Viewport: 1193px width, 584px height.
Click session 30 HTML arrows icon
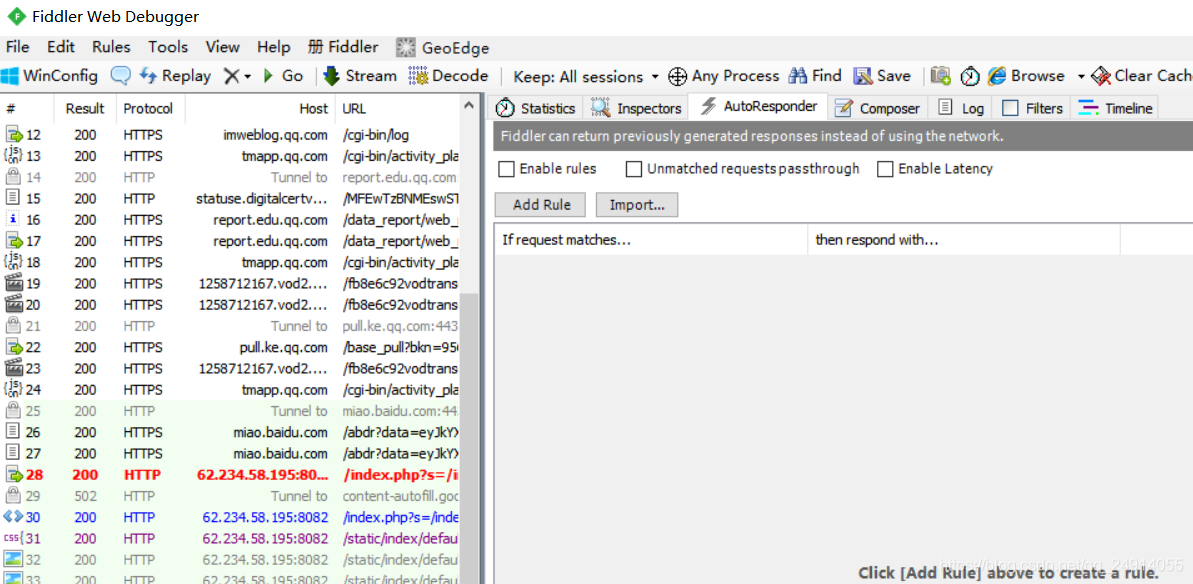click(13, 517)
